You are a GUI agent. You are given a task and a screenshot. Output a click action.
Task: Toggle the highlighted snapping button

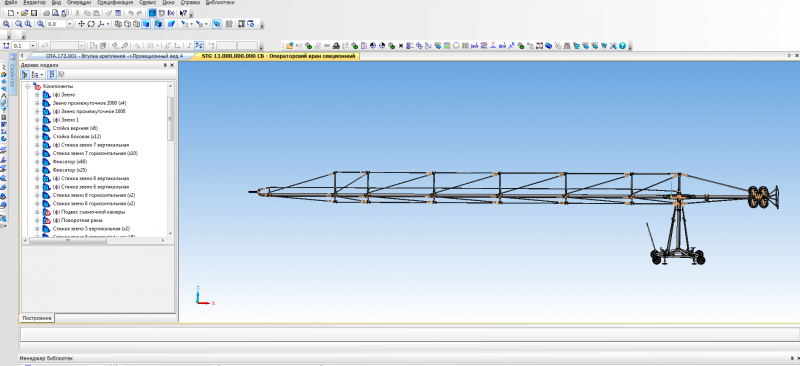[x=199, y=46]
